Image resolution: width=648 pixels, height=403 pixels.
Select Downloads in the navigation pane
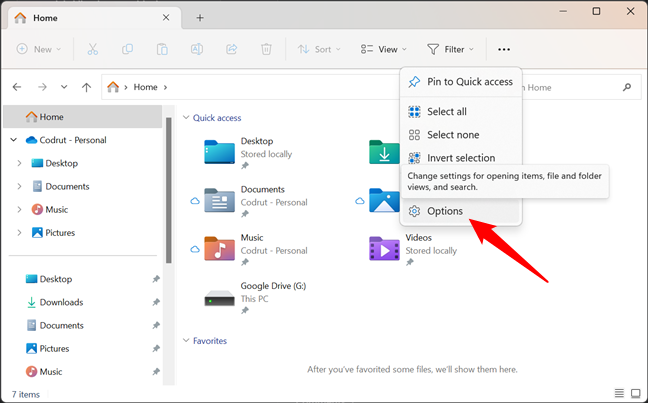coord(61,302)
